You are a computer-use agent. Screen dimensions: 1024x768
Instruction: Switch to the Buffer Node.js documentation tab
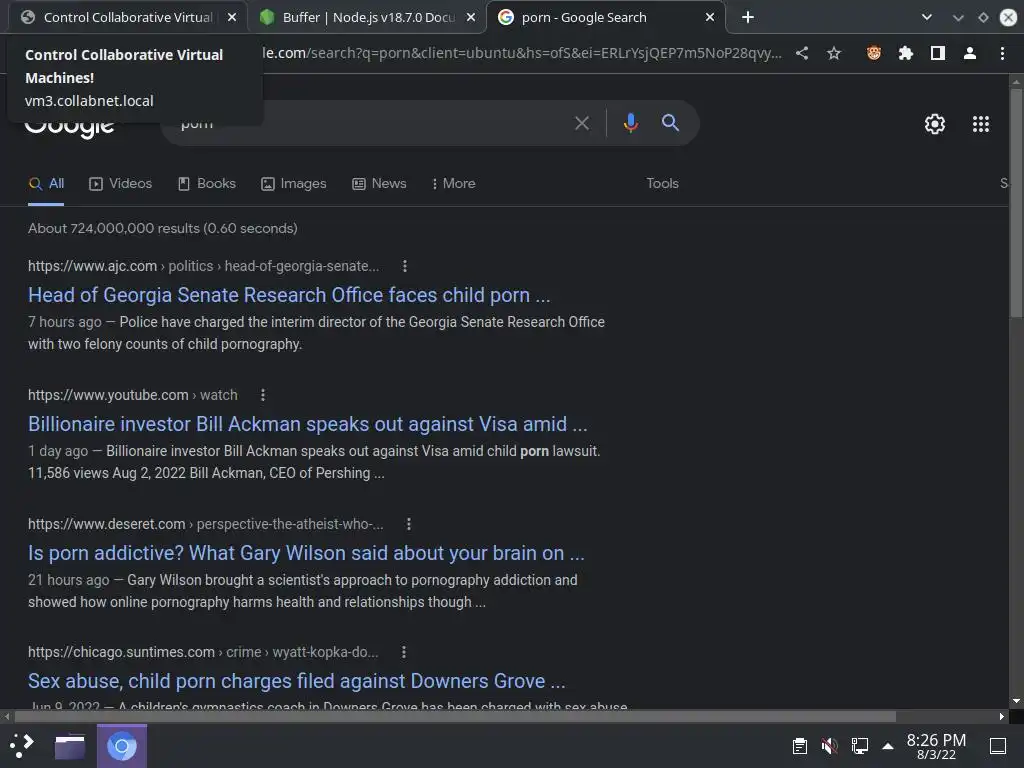tap(366, 18)
